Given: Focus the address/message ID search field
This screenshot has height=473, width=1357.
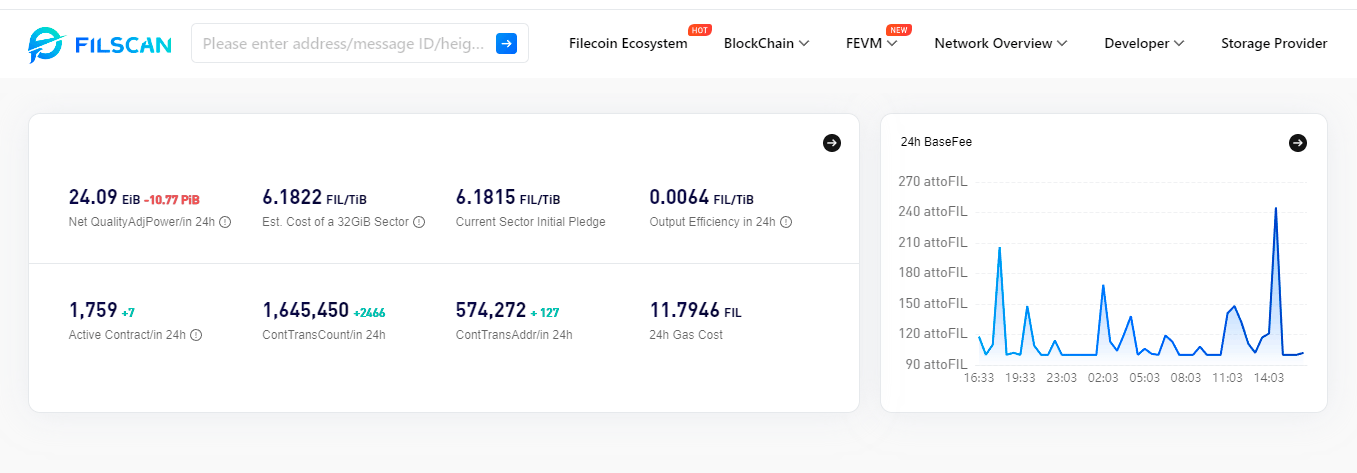Looking at the screenshot, I should [343, 43].
